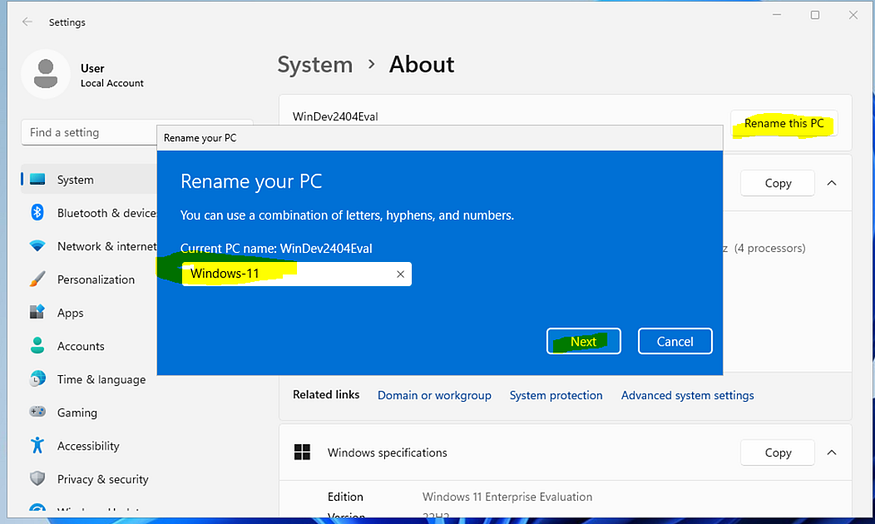The width and height of the screenshot is (875, 524).
Task: Click System in the breadcrumb
Action: coord(315,65)
